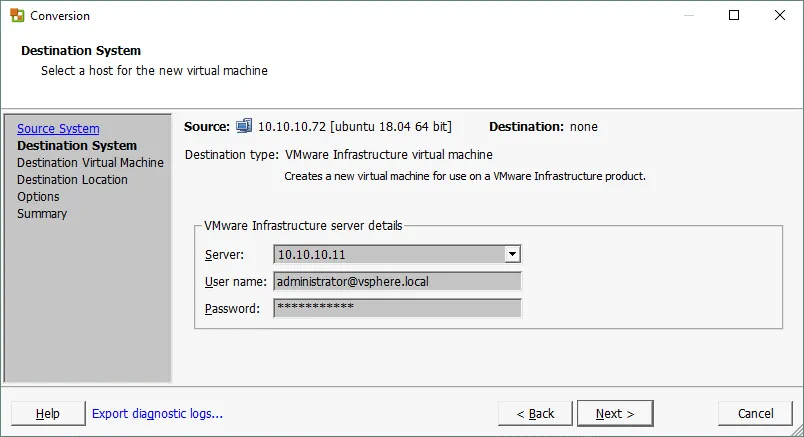Image resolution: width=804 pixels, height=437 pixels.
Task: Click the User name input field
Action: pos(397,281)
